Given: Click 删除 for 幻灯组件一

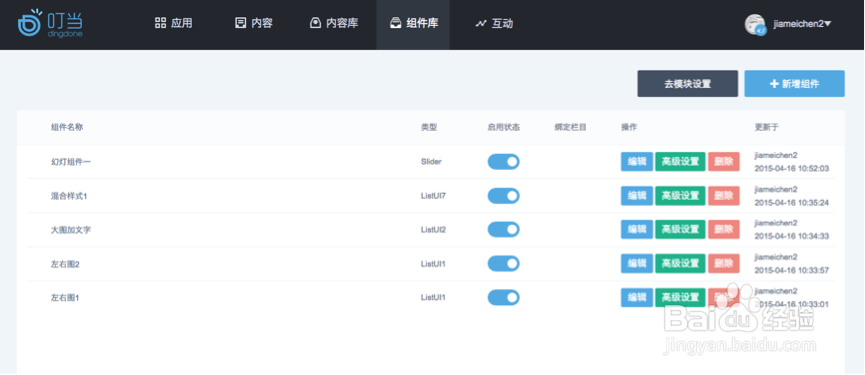Looking at the screenshot, I should (724, 162).
